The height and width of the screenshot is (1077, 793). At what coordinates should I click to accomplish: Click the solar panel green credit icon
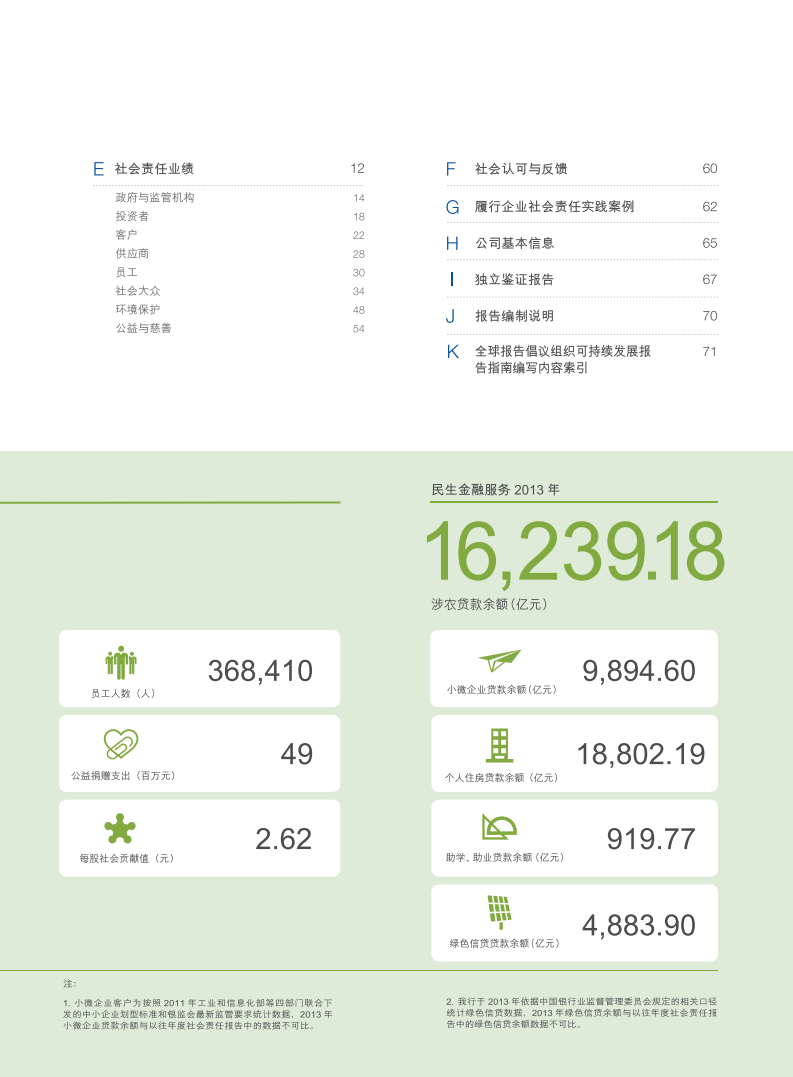pos(500,912)
